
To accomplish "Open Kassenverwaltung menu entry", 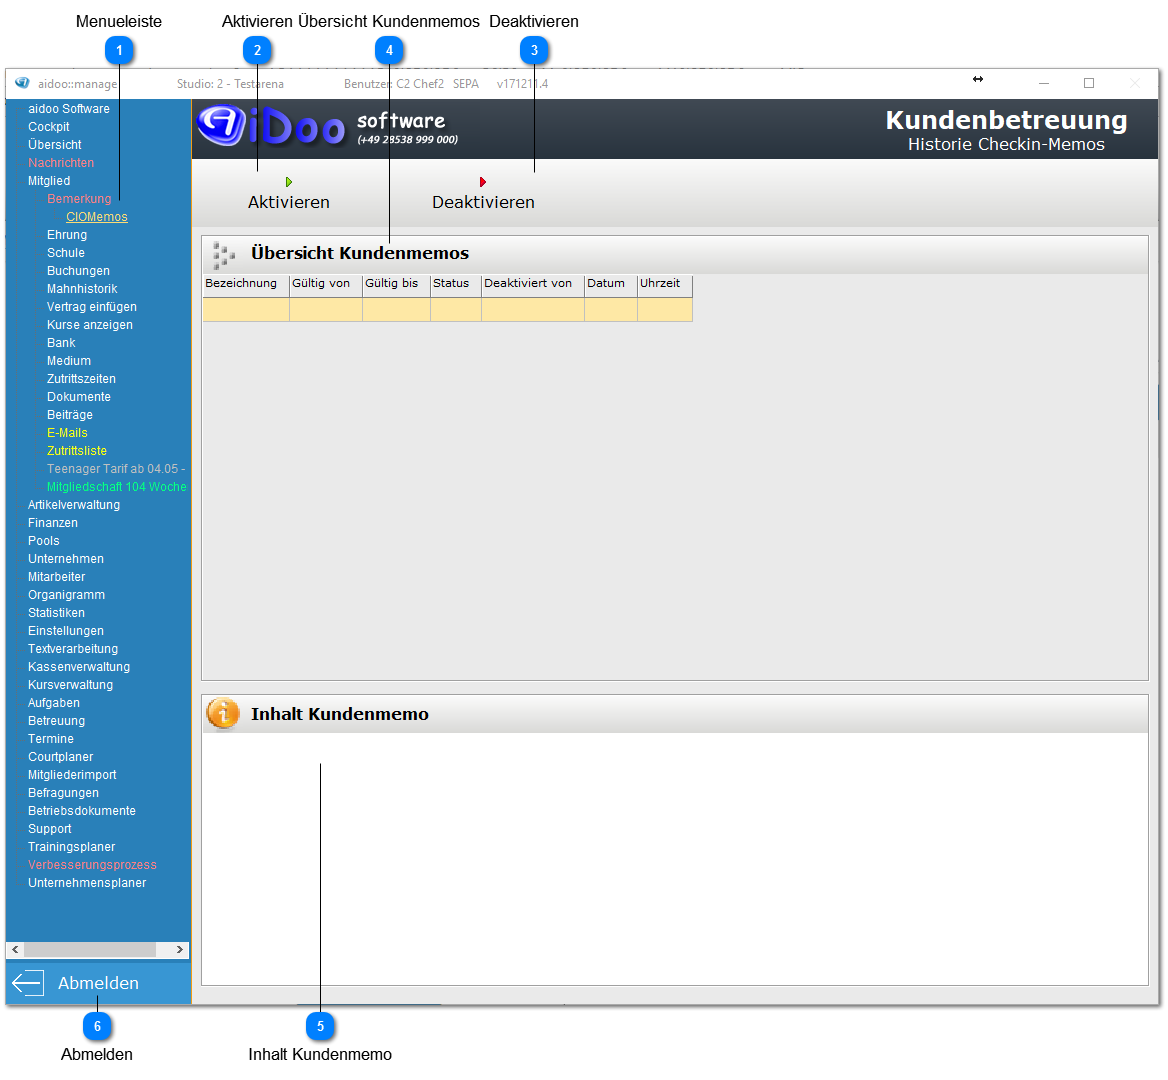I will [x=79, y=667].
